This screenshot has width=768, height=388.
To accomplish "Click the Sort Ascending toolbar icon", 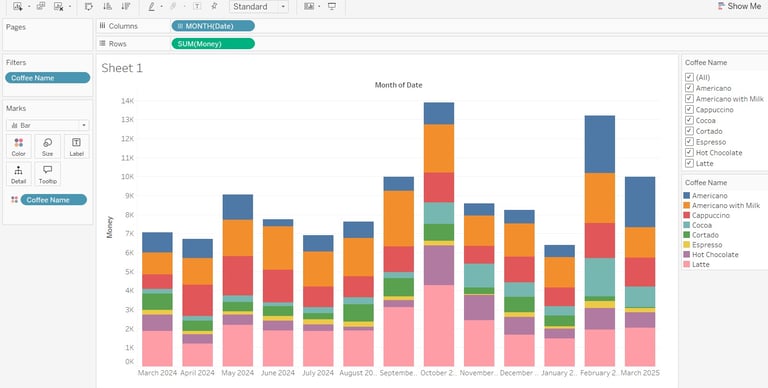I will tap(107, 6).
